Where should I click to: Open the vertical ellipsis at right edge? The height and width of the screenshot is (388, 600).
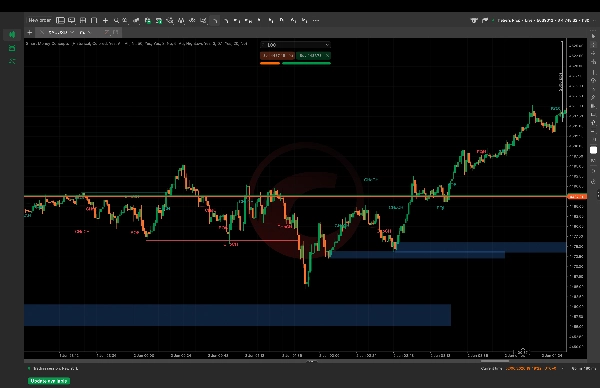(x=598, y=195)
